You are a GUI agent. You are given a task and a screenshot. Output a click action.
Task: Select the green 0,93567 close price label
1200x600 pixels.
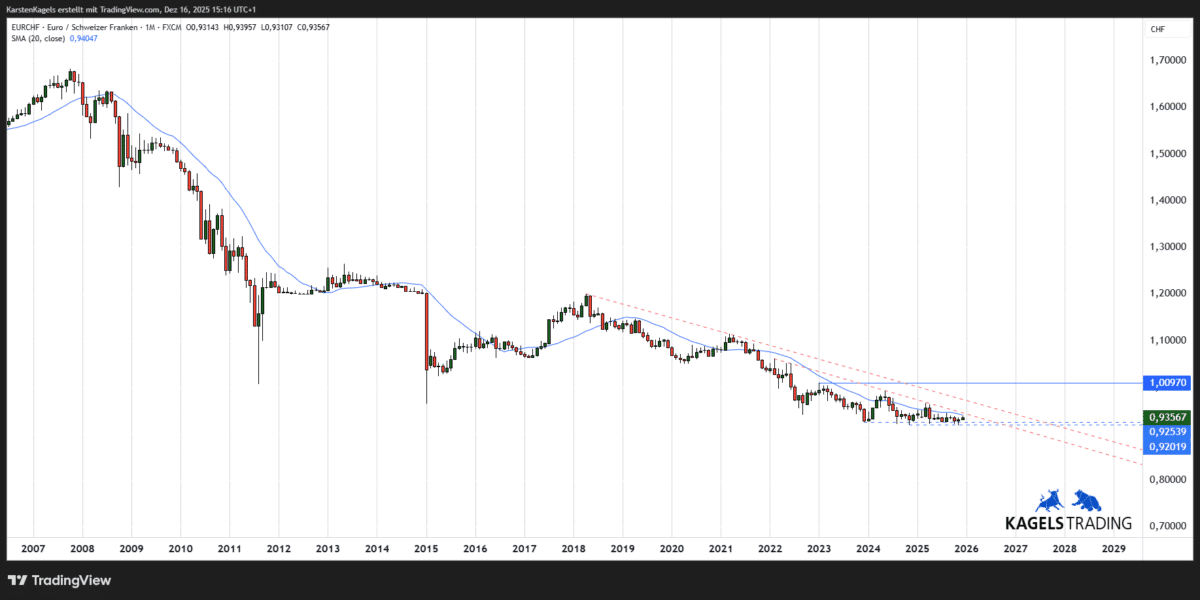point(1166,417)
